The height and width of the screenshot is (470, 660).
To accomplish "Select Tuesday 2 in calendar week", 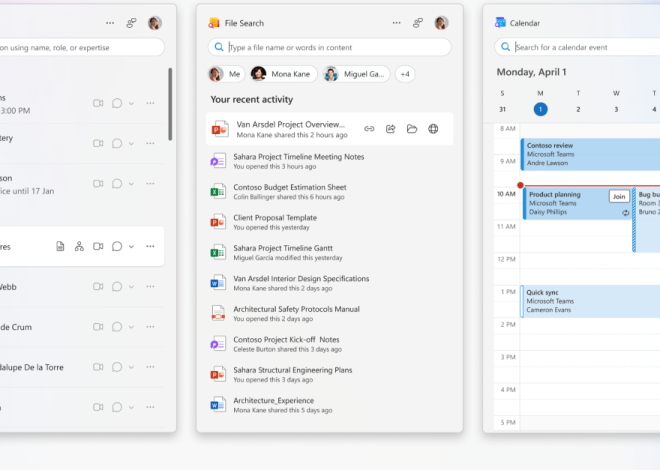I will coord(578,109).
